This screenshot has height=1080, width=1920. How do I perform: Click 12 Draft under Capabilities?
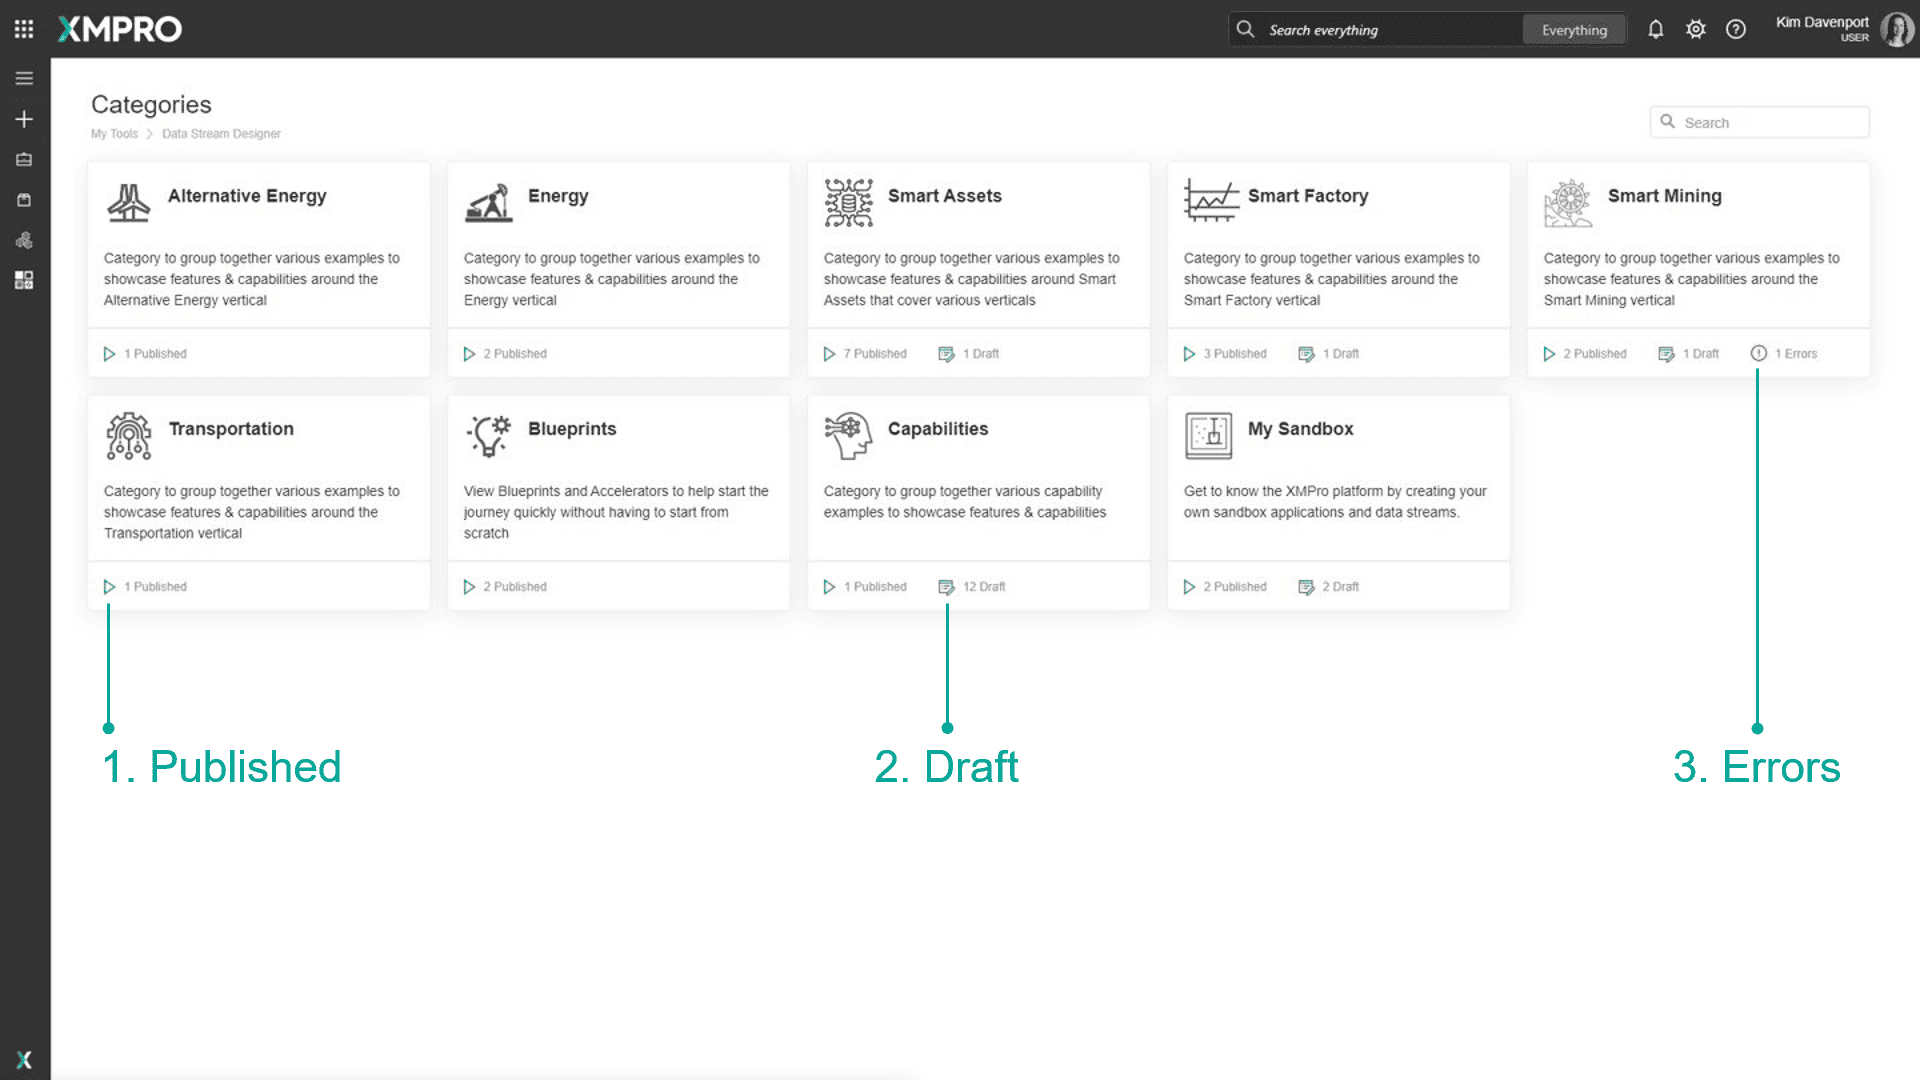pos(971,586)
